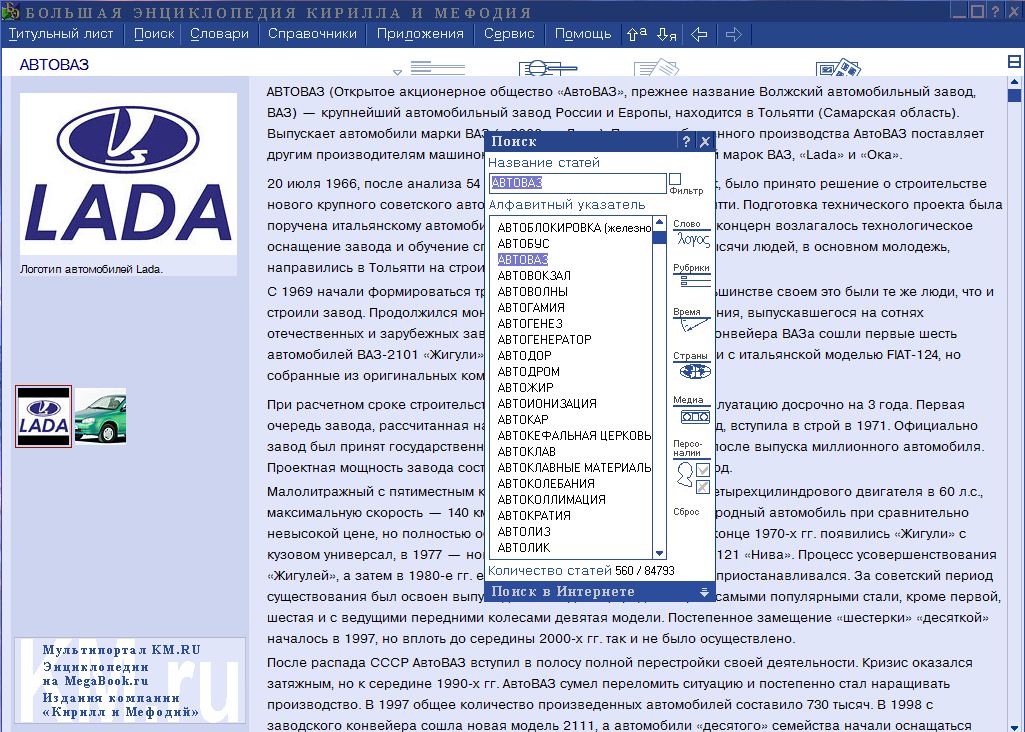
Task: Click the Сброс reset button
Action: pyautogui.click(x=686, y=512)
